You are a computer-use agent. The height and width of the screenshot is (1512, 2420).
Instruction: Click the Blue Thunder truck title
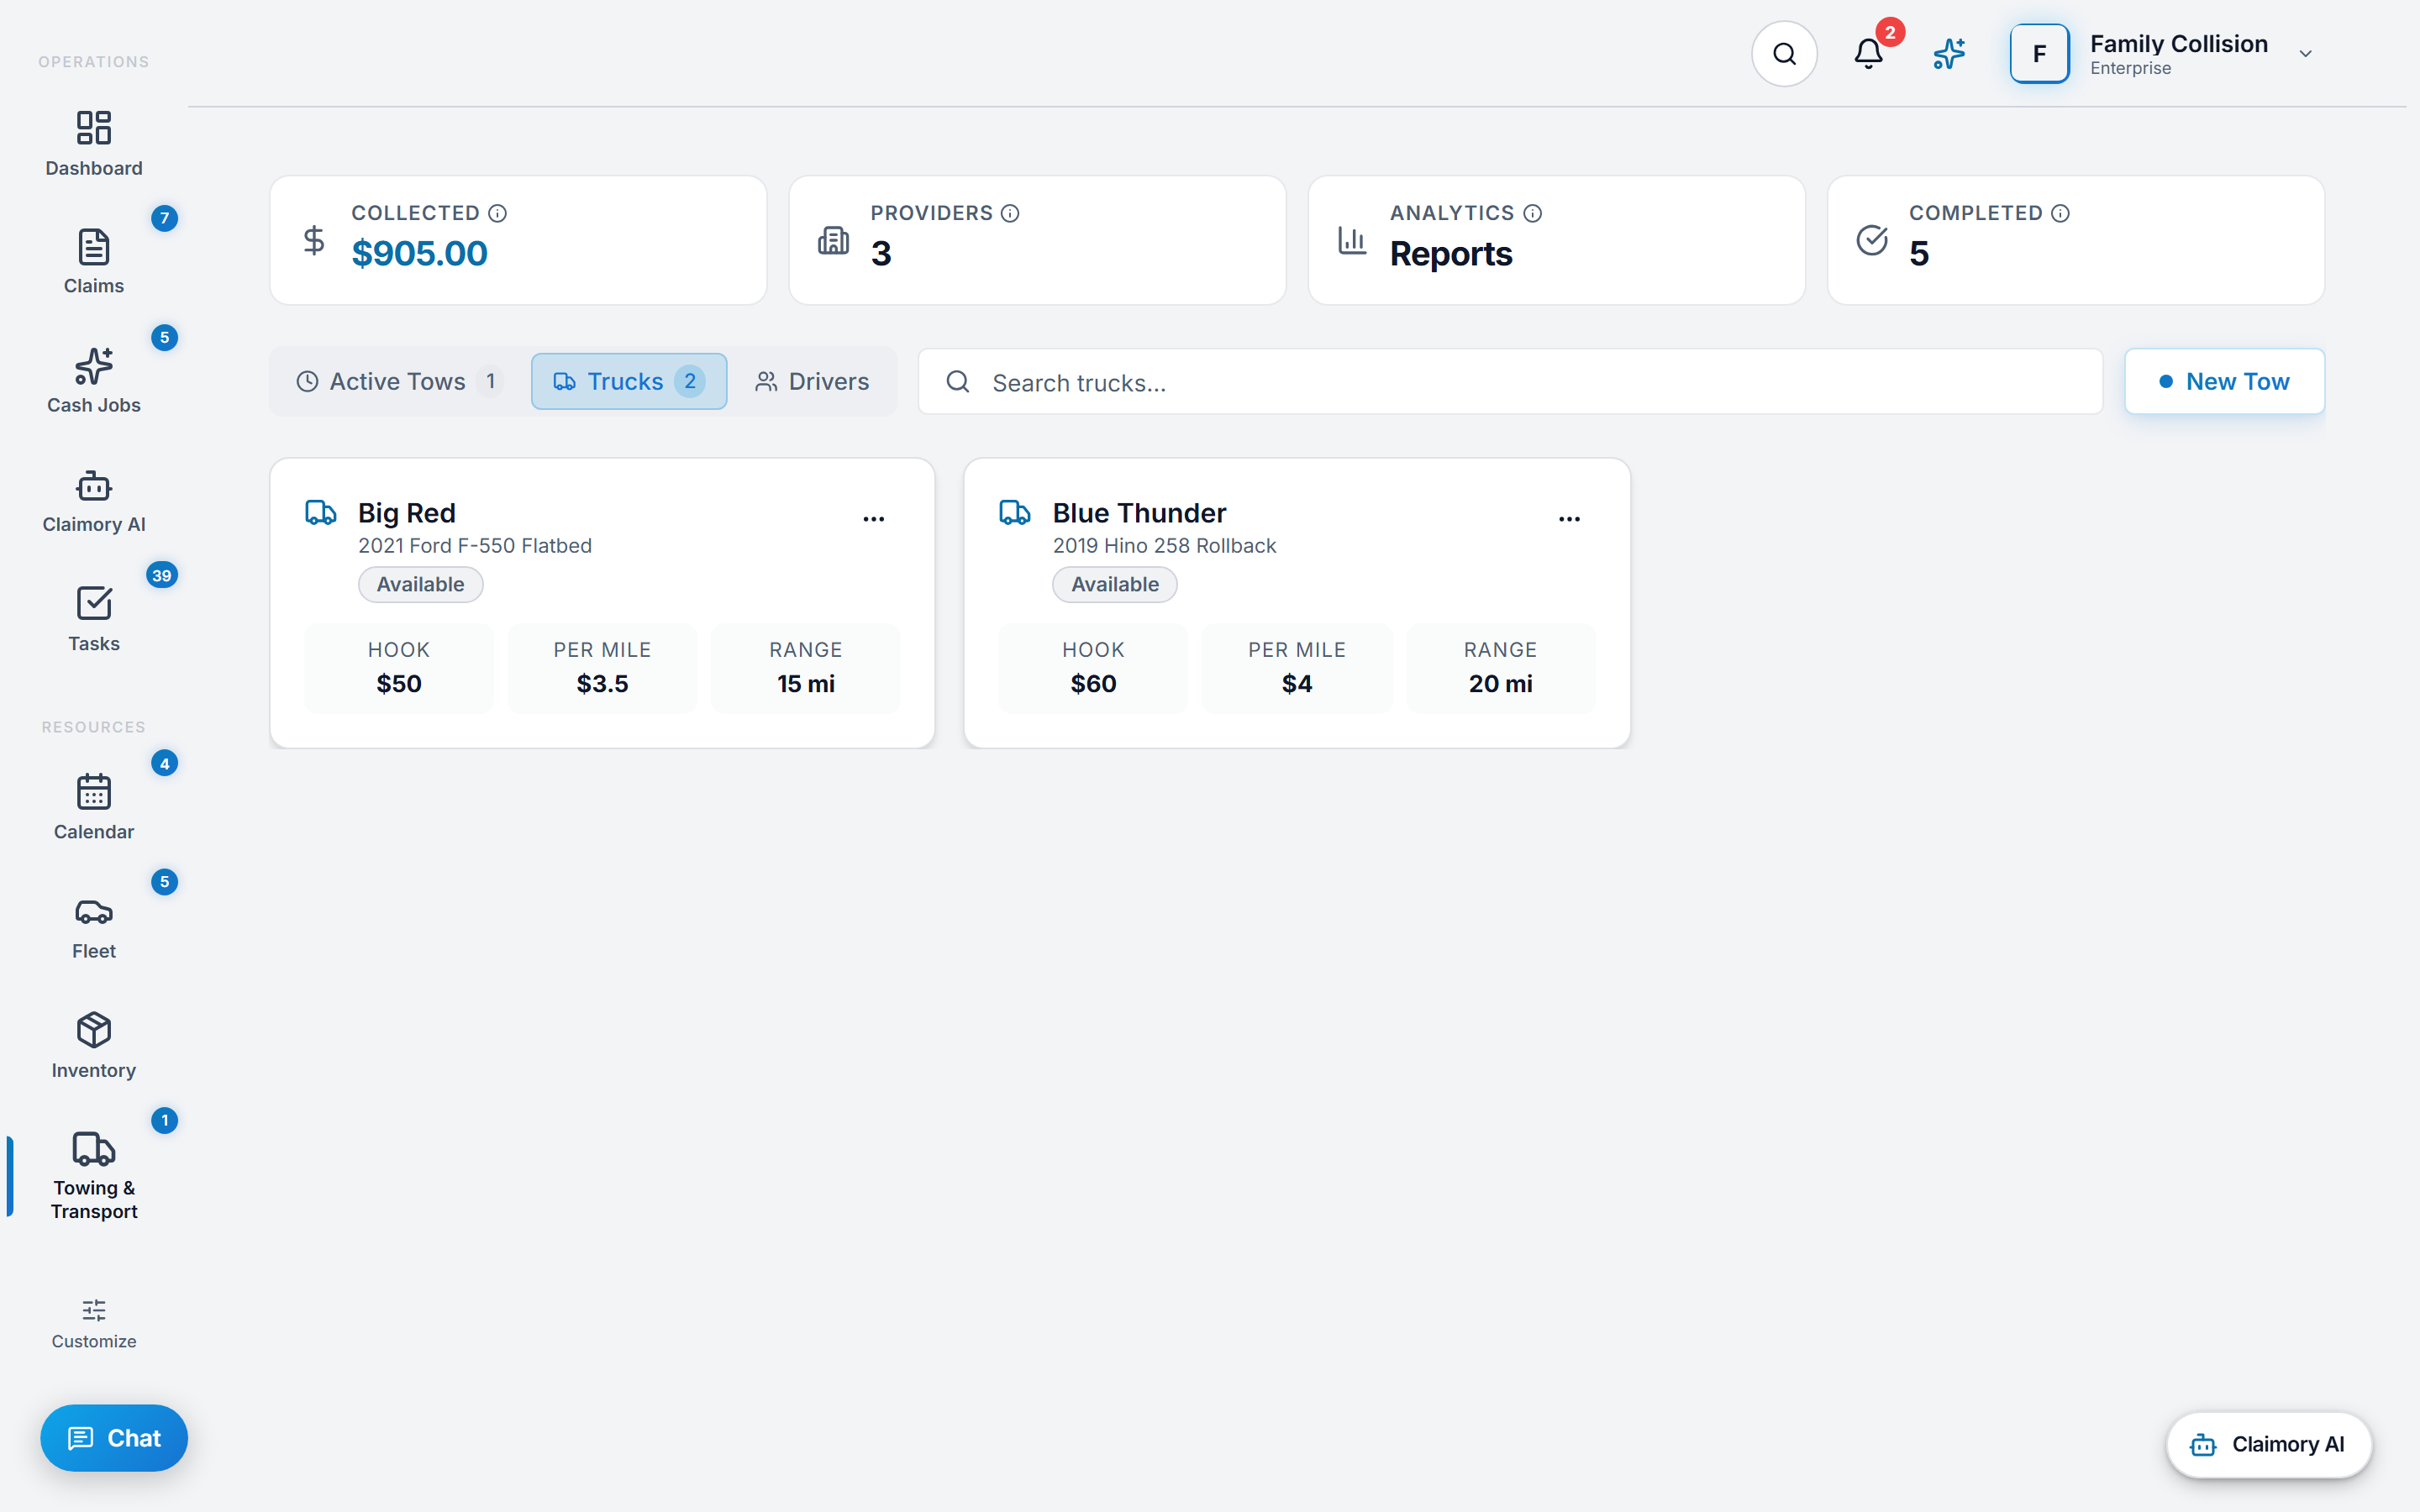pos(1139,513)
